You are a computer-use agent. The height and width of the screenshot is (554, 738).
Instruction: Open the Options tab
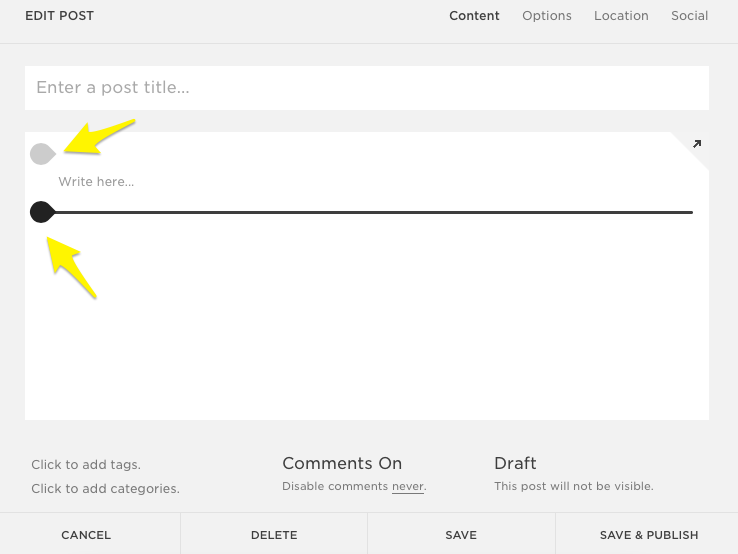click(547, 16)
